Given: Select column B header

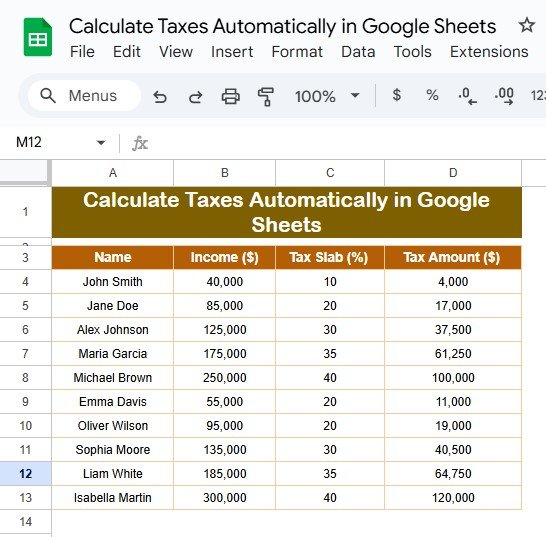Looking at the screenshot, I should click(x=225, y=173).
